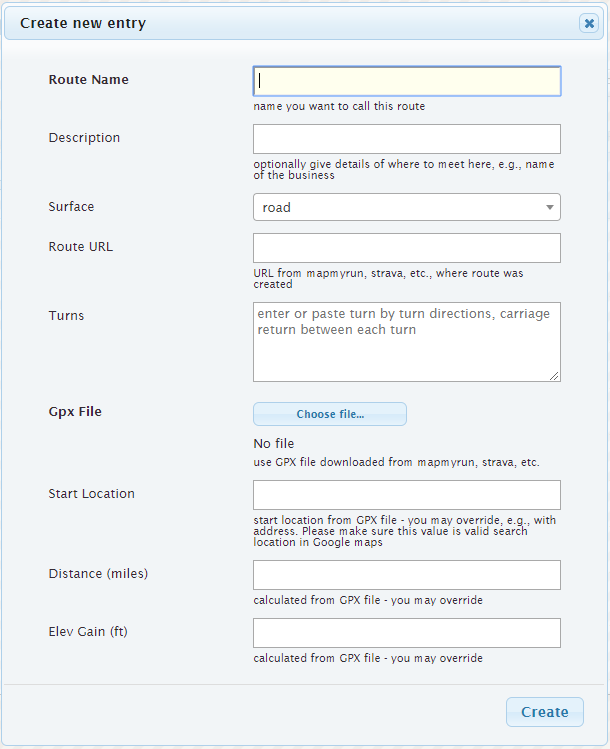Click the Start Location label
Screen dimensions: 610x749
click(x=91, y=493)
